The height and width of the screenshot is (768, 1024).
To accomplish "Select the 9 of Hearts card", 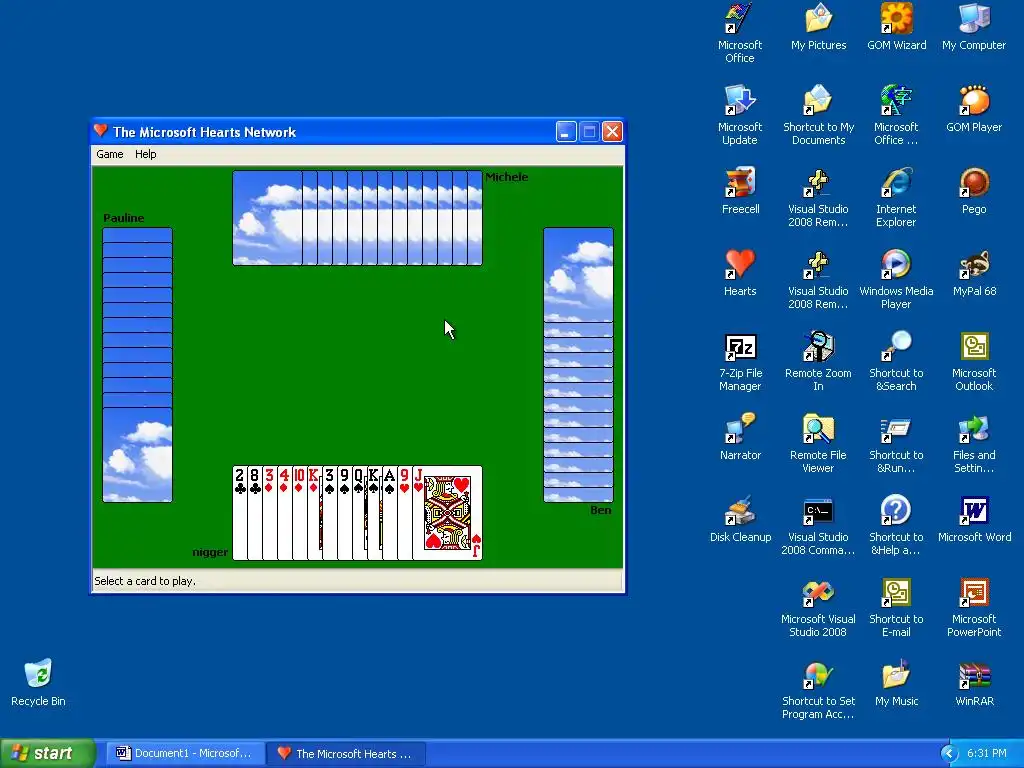I will tap(405, 513).
